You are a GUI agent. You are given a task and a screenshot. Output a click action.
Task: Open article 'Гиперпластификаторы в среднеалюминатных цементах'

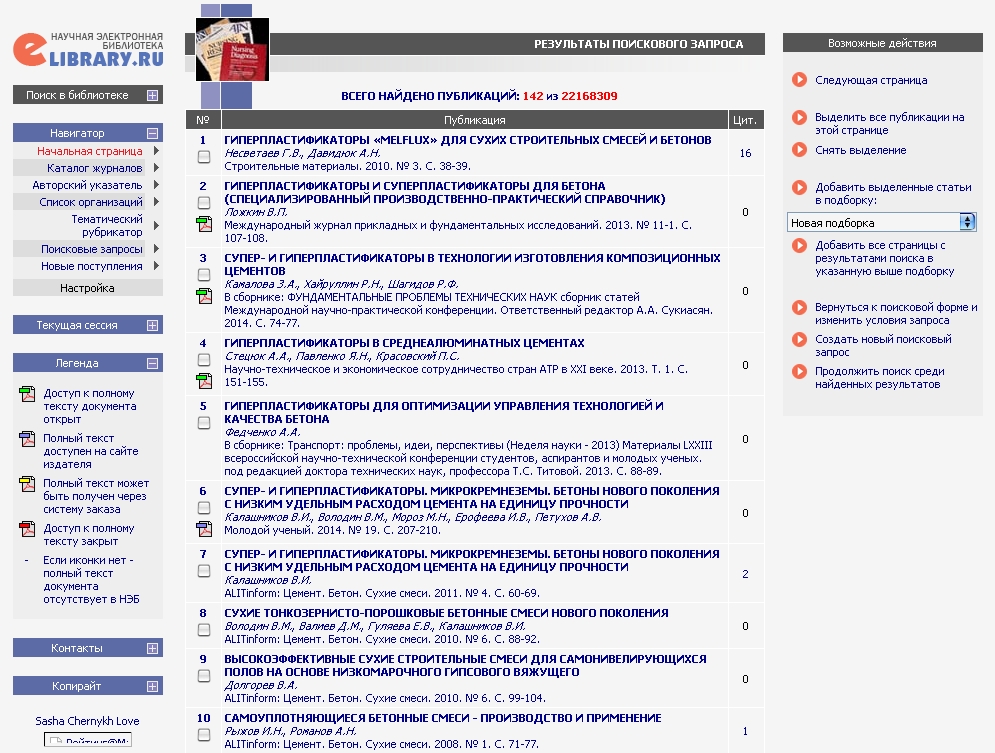(x=405, y=343)
